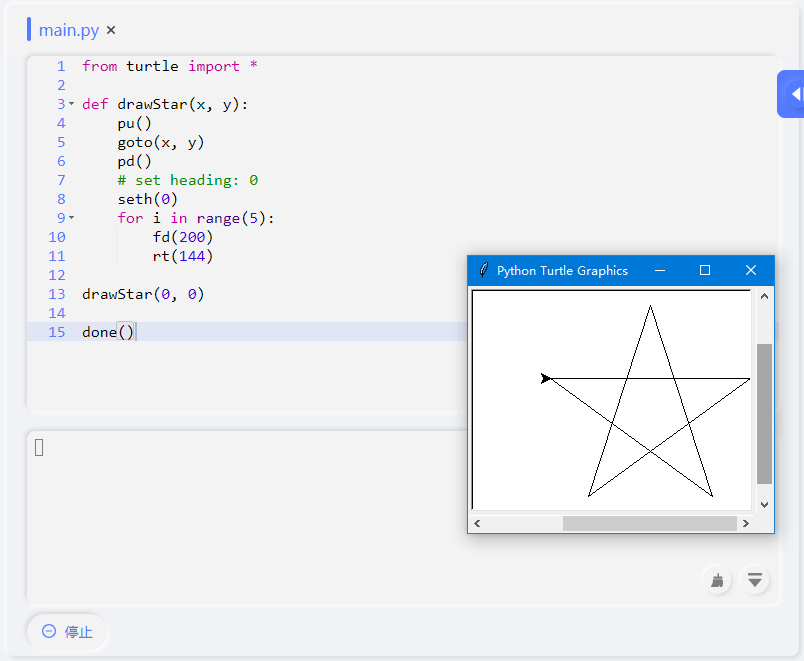The width and height of the screenshot is (804, 661).
Task: Click the 'seth(0)' code line
Action: (147, 199)
